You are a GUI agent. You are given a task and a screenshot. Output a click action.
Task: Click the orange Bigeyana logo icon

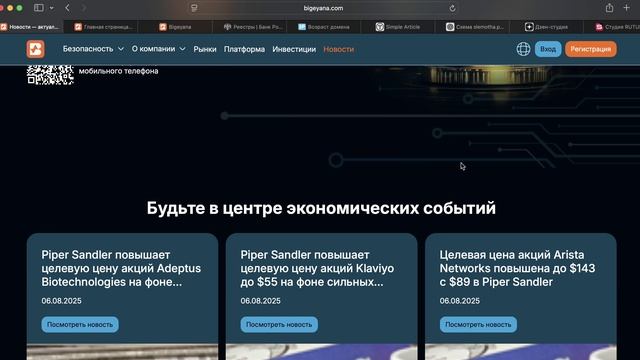(36, 49)
